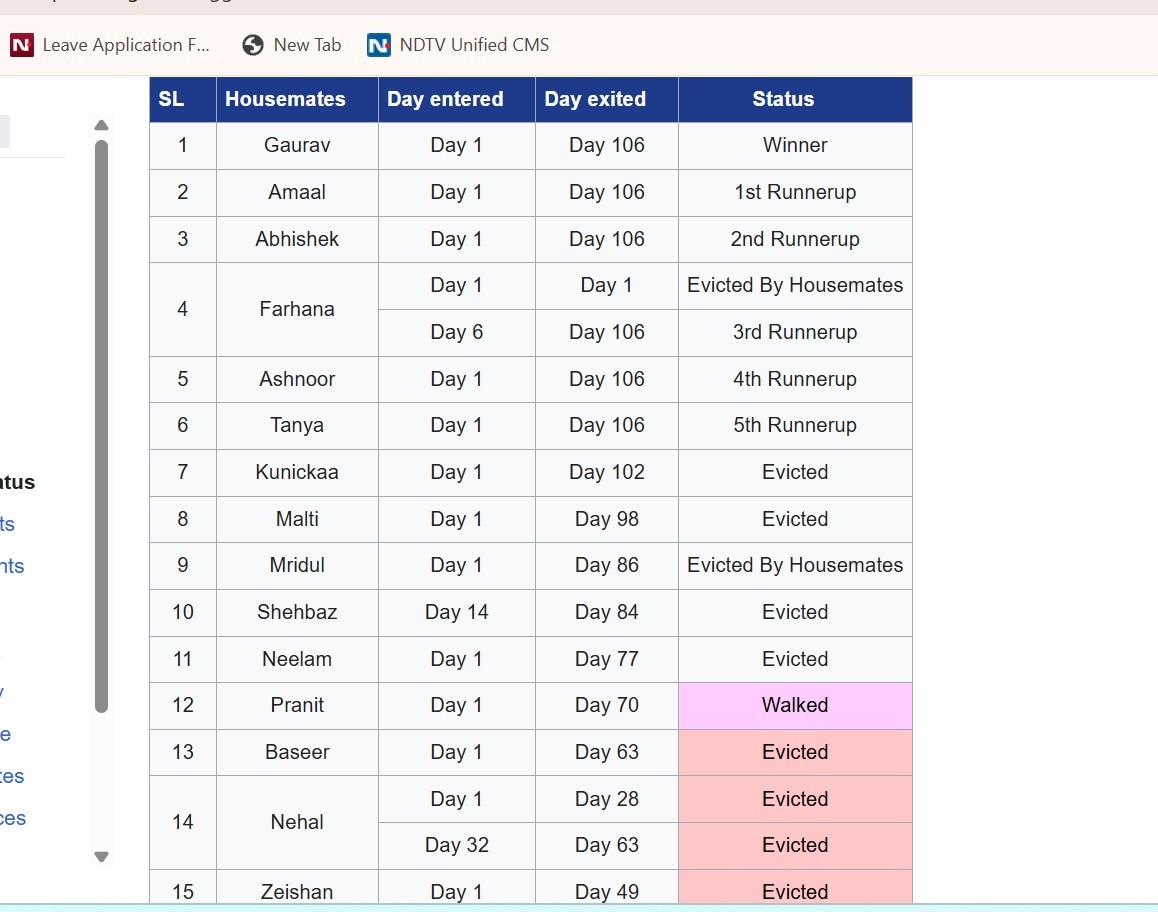Viewport: 1158px width, 912px height.
Task: Click the sidebar scroll down arrow
Action: tap(101, 856)
